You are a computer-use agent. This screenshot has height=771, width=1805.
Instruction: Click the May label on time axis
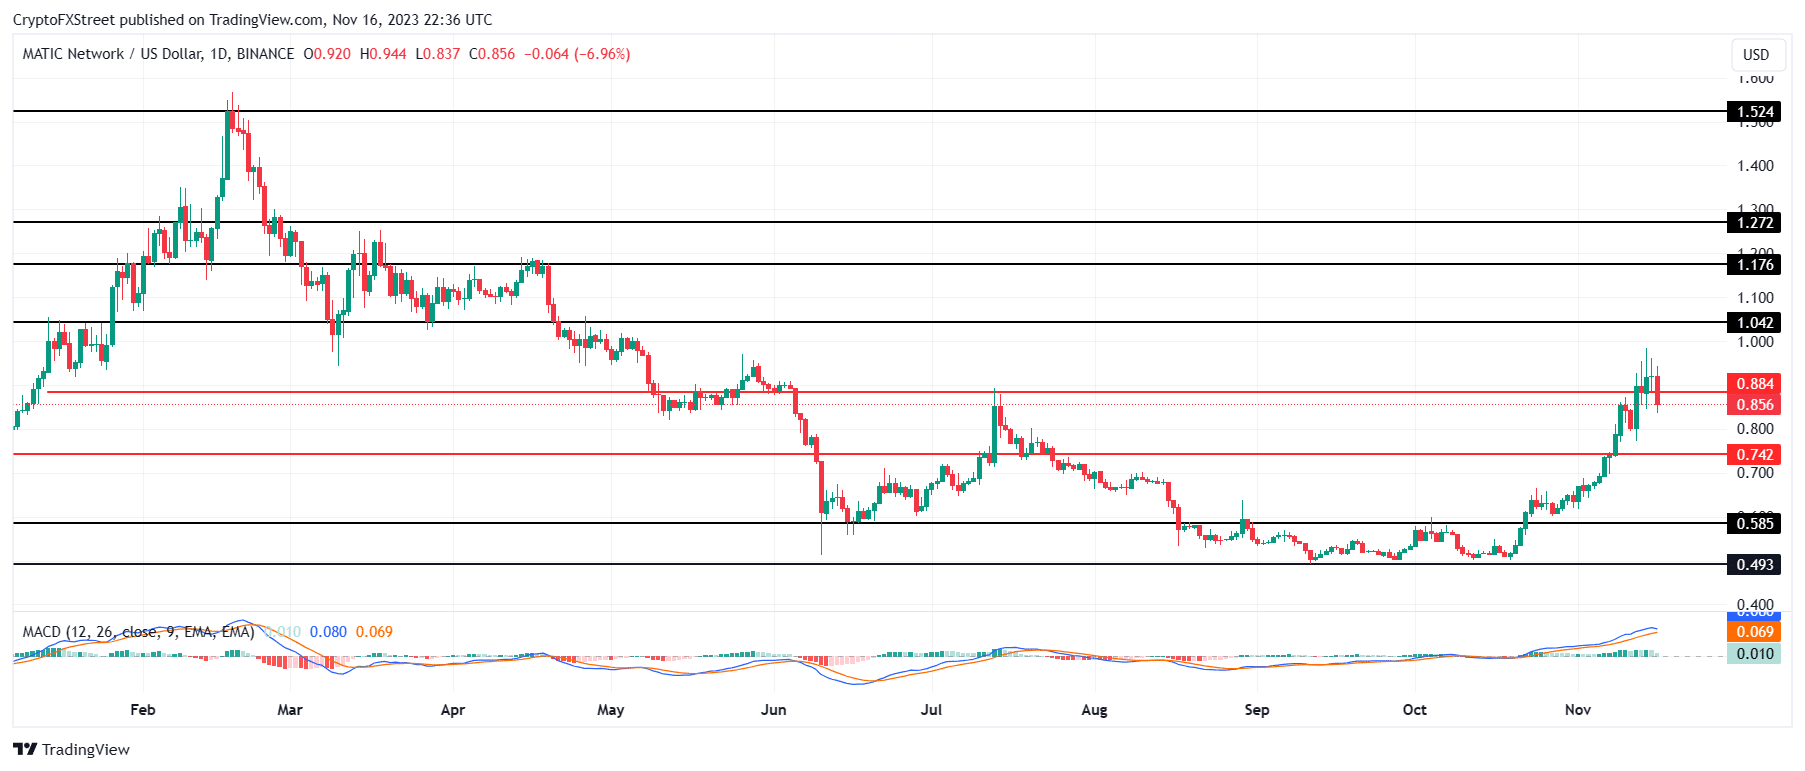[610, 710]
